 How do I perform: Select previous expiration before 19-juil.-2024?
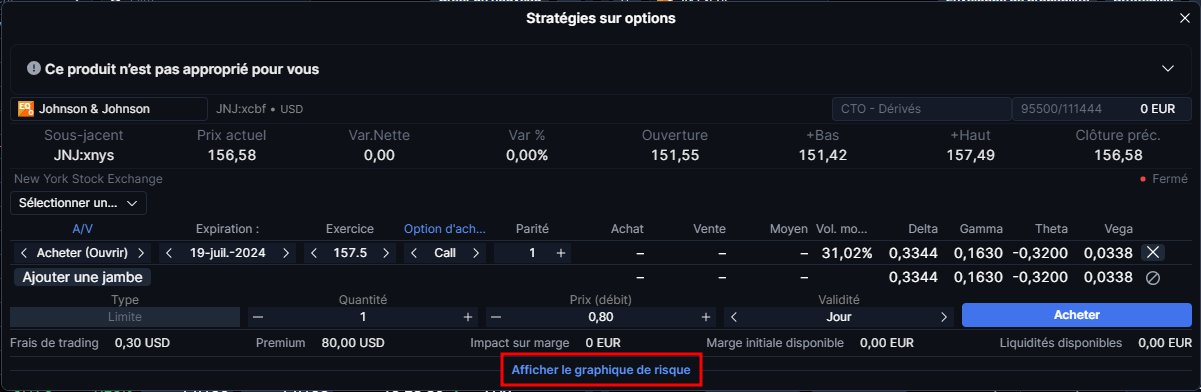(x=169, y=253)
